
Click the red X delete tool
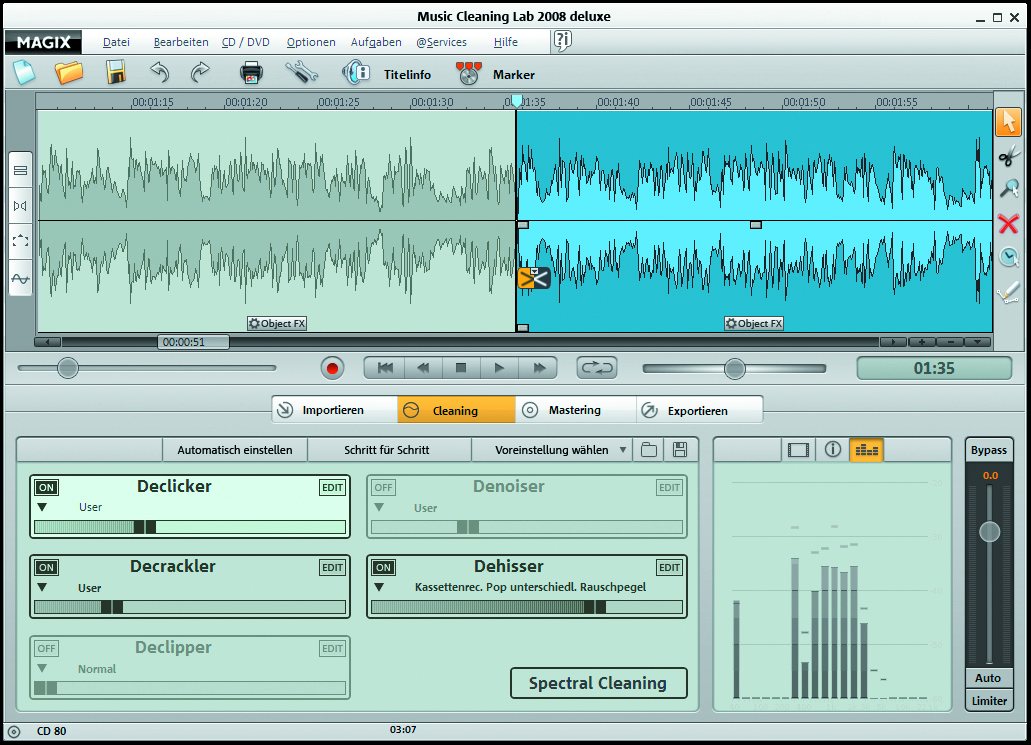pyautogui.click(x=1008, y=223)
